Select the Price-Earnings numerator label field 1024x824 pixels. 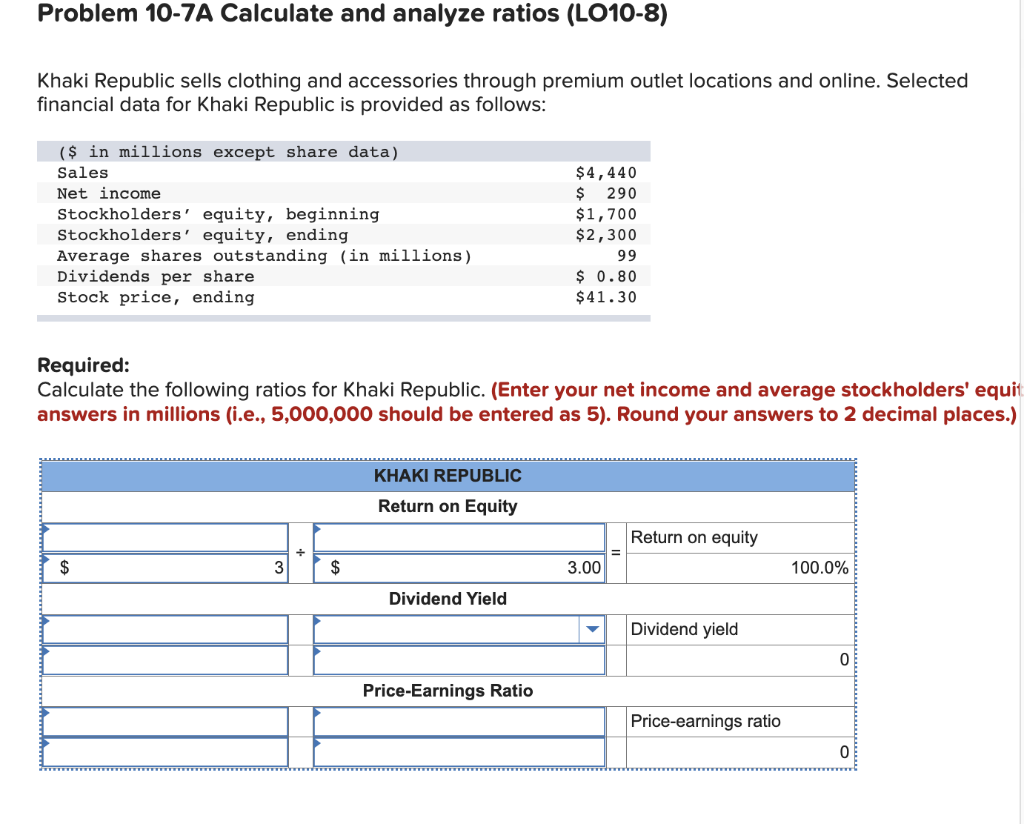(x=165, y=721)
